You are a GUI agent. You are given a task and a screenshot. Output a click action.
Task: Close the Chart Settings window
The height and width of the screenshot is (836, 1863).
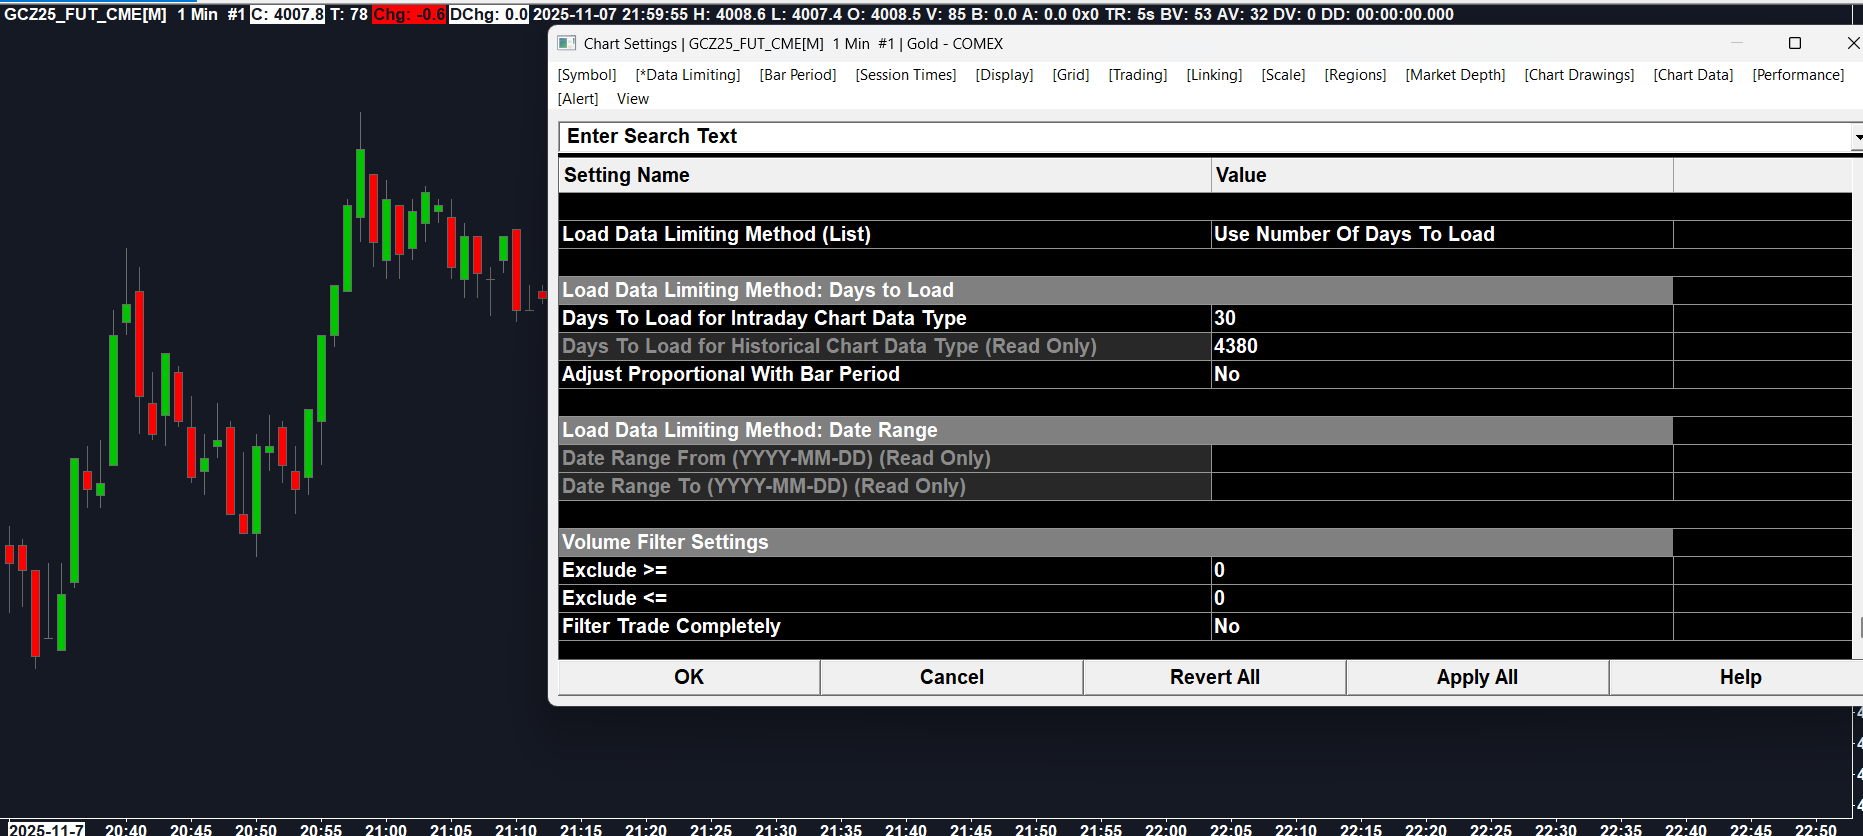tap(1852, 43)
